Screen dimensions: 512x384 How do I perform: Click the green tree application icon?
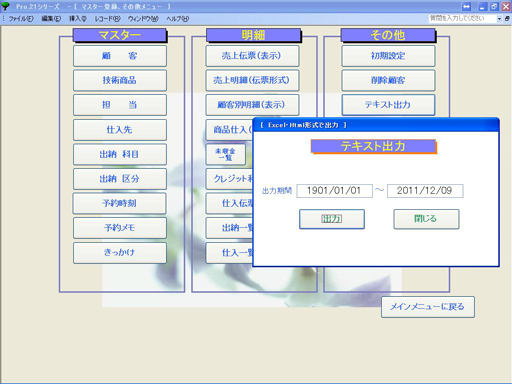[x=5, y=6]
